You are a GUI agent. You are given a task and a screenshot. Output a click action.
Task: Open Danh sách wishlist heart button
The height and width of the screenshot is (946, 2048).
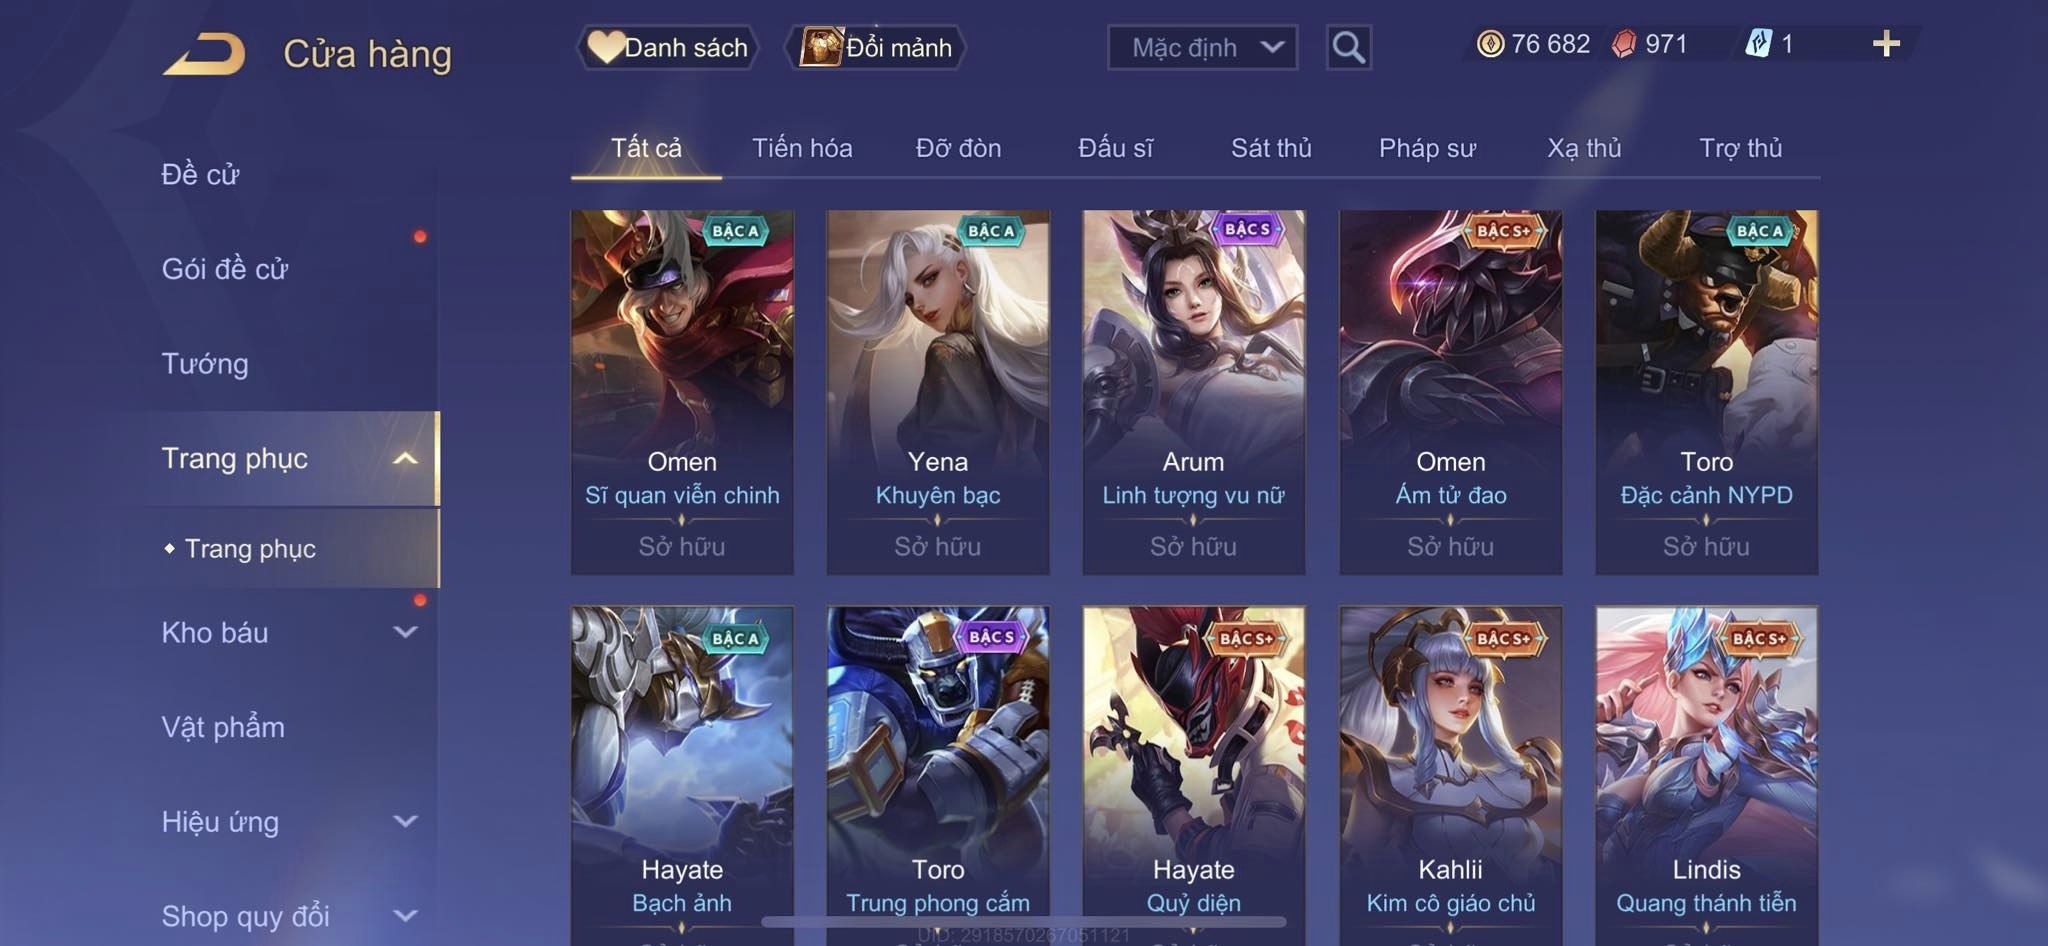(x=668, y=47)
